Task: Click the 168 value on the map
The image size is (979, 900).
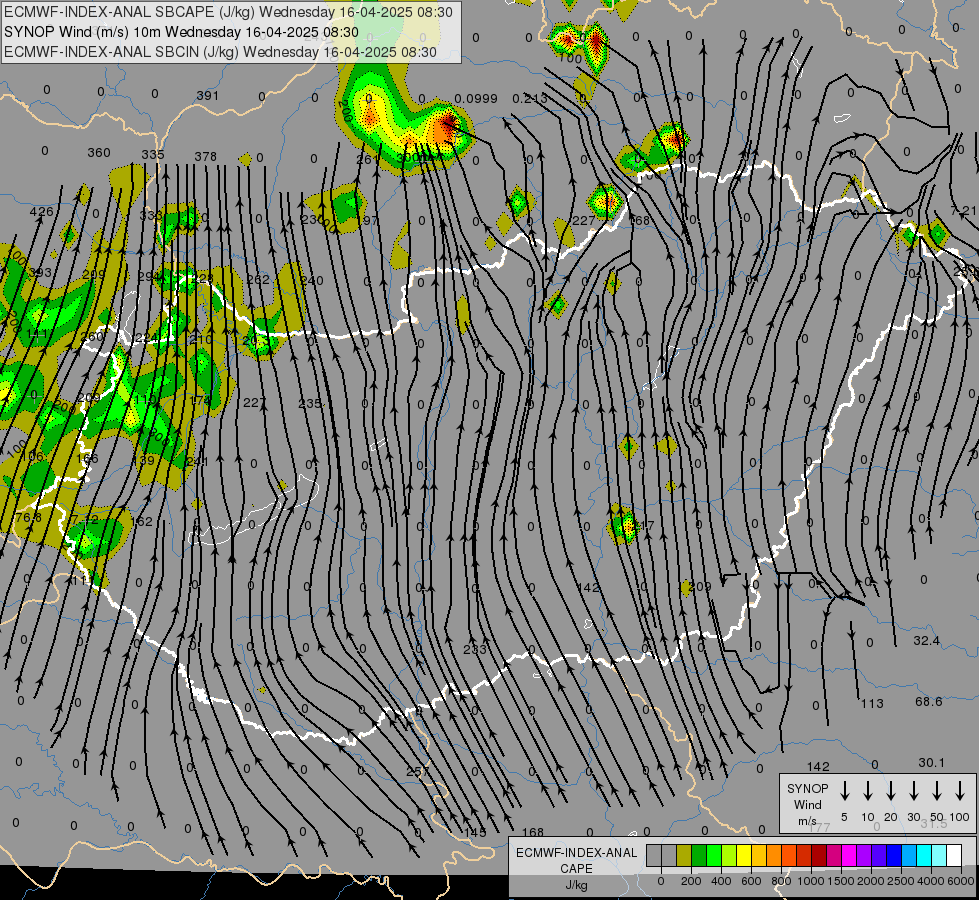Action: [x=533, y=832]
